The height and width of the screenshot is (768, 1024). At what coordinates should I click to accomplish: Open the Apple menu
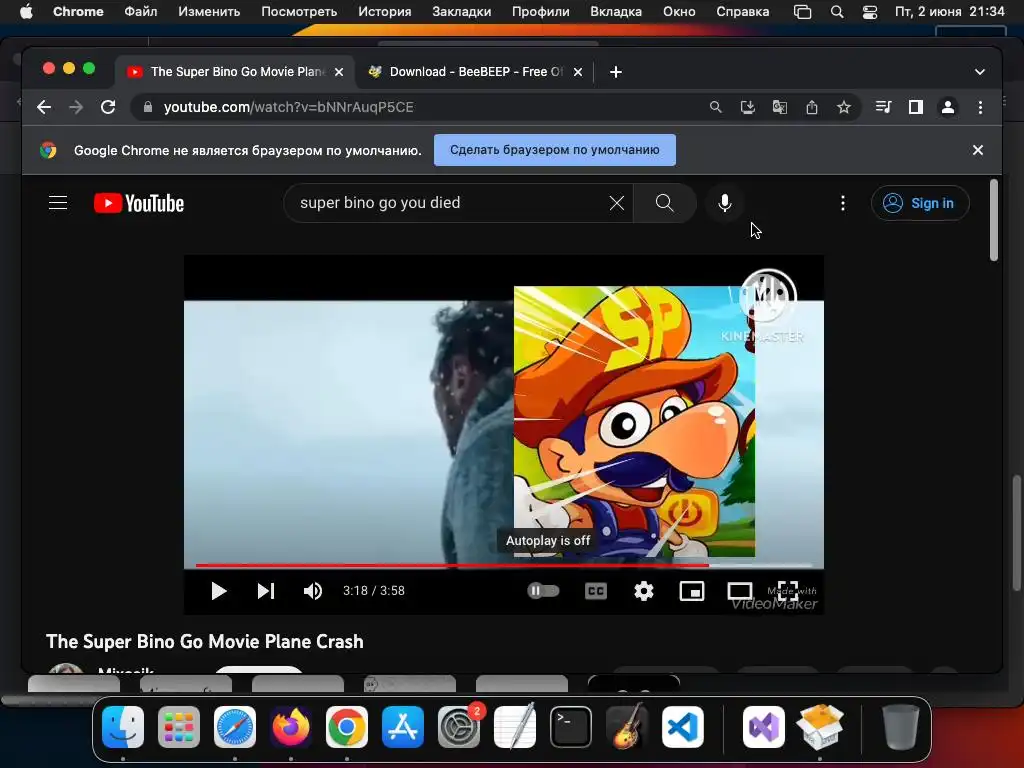click(26, 12)
